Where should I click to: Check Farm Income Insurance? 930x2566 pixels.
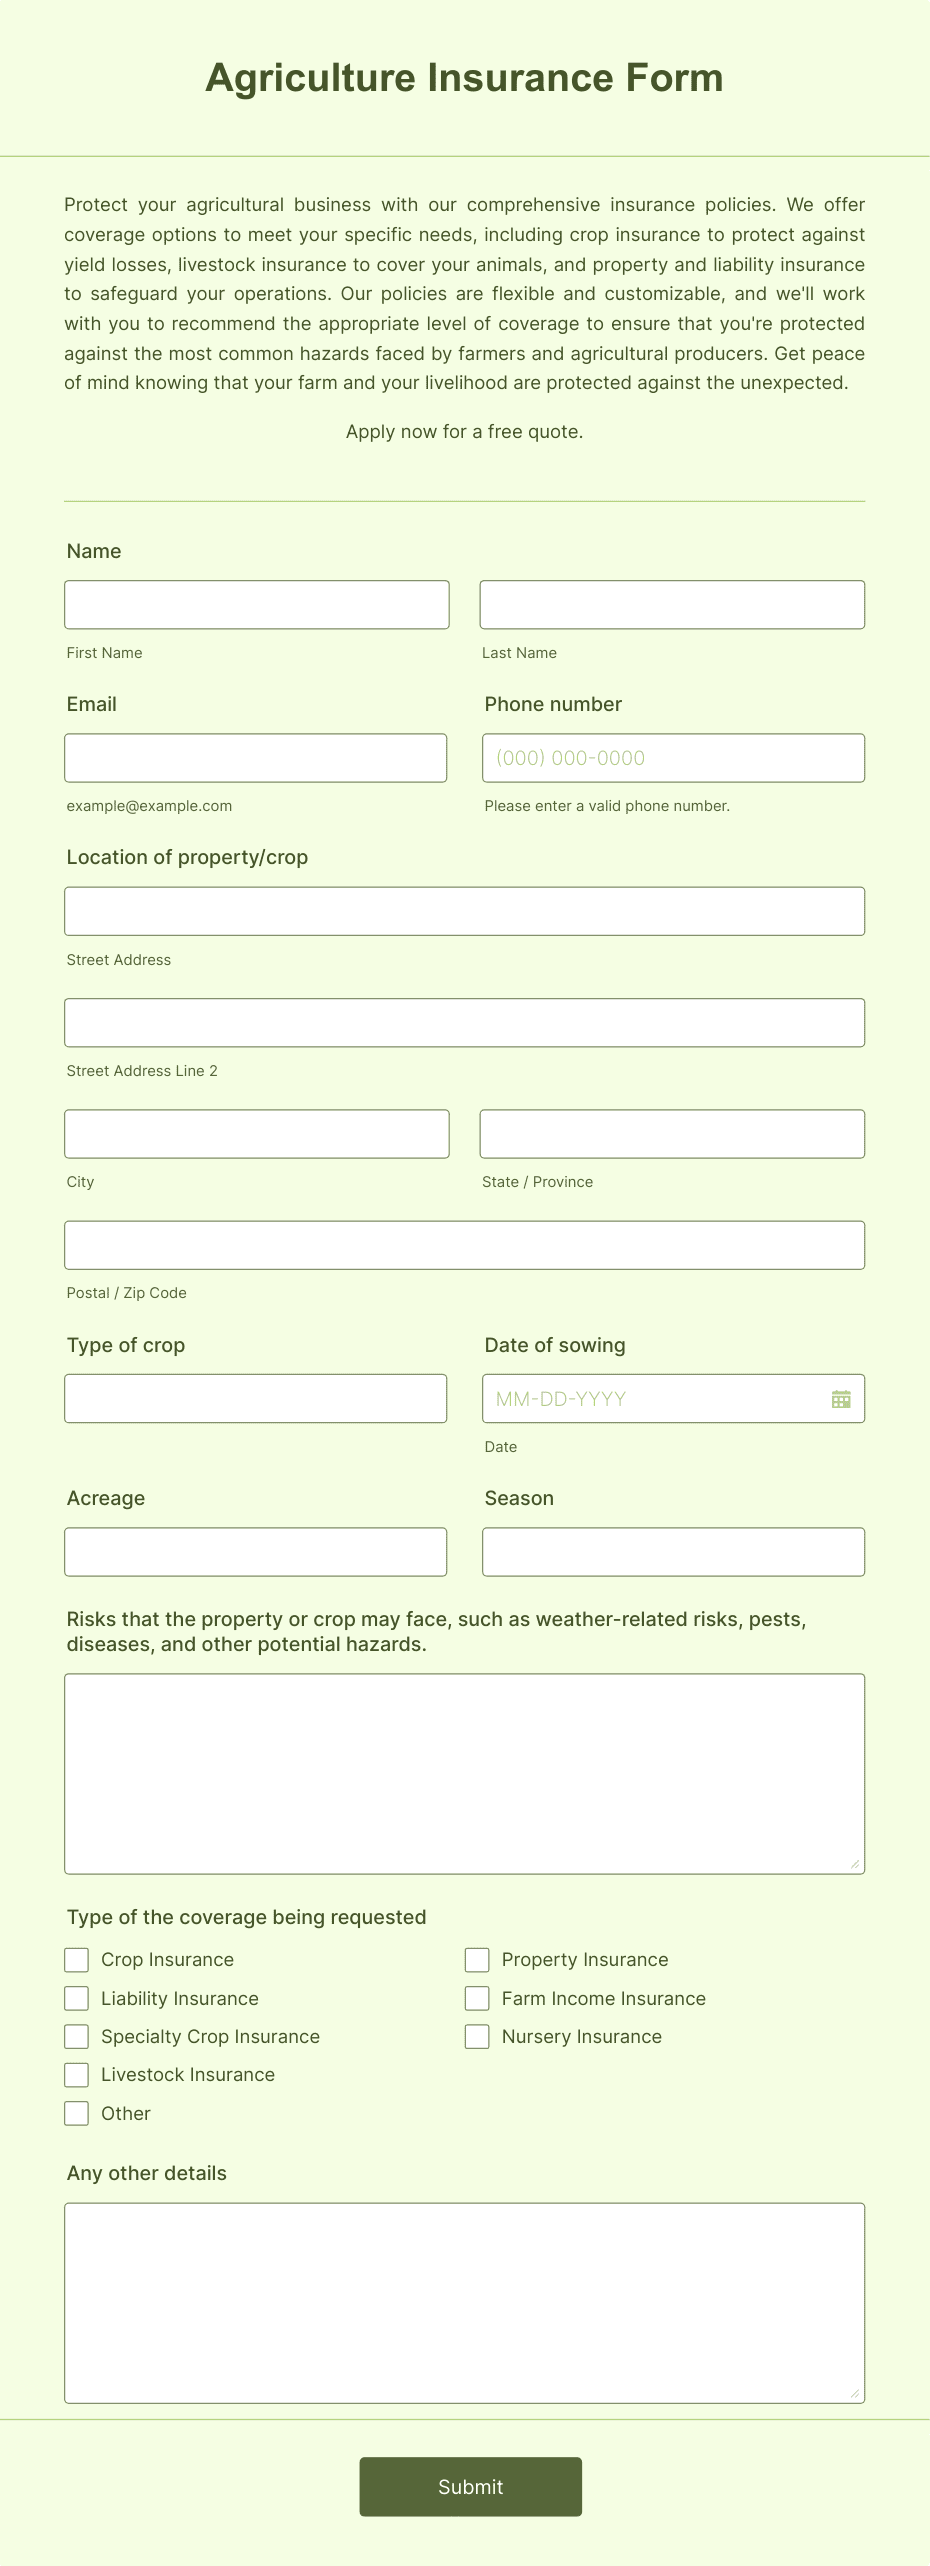point(477,1998)
